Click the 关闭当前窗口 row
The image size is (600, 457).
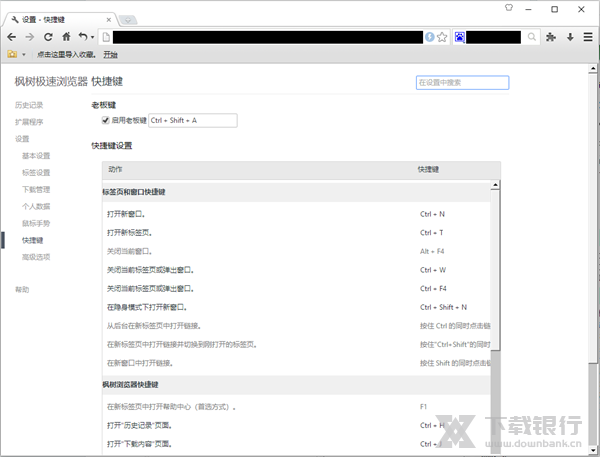point(296,251)
